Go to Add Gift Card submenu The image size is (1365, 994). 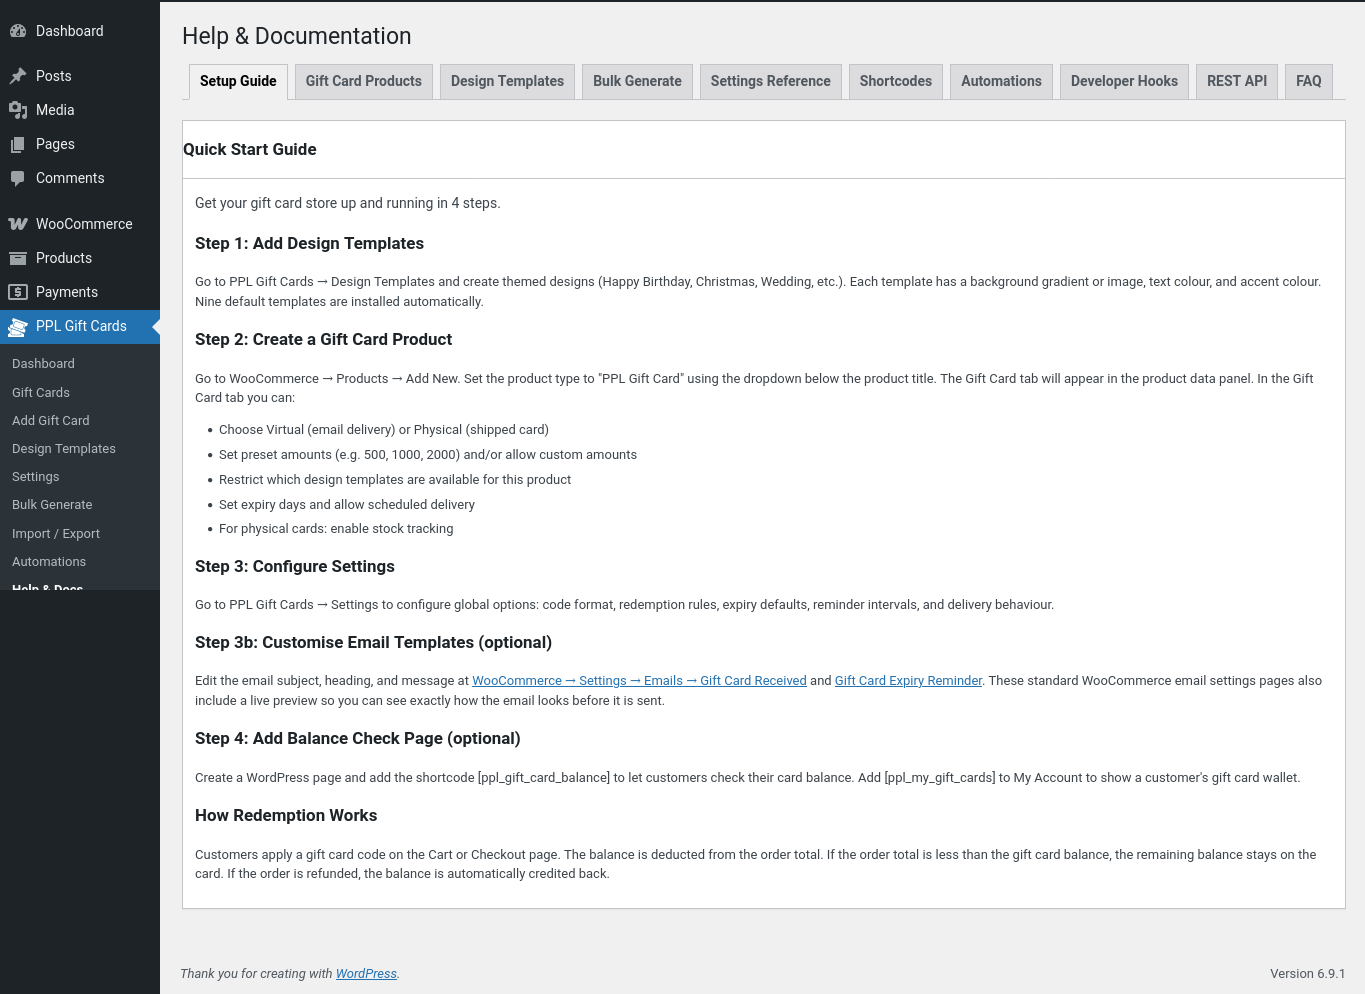(51, 421)
